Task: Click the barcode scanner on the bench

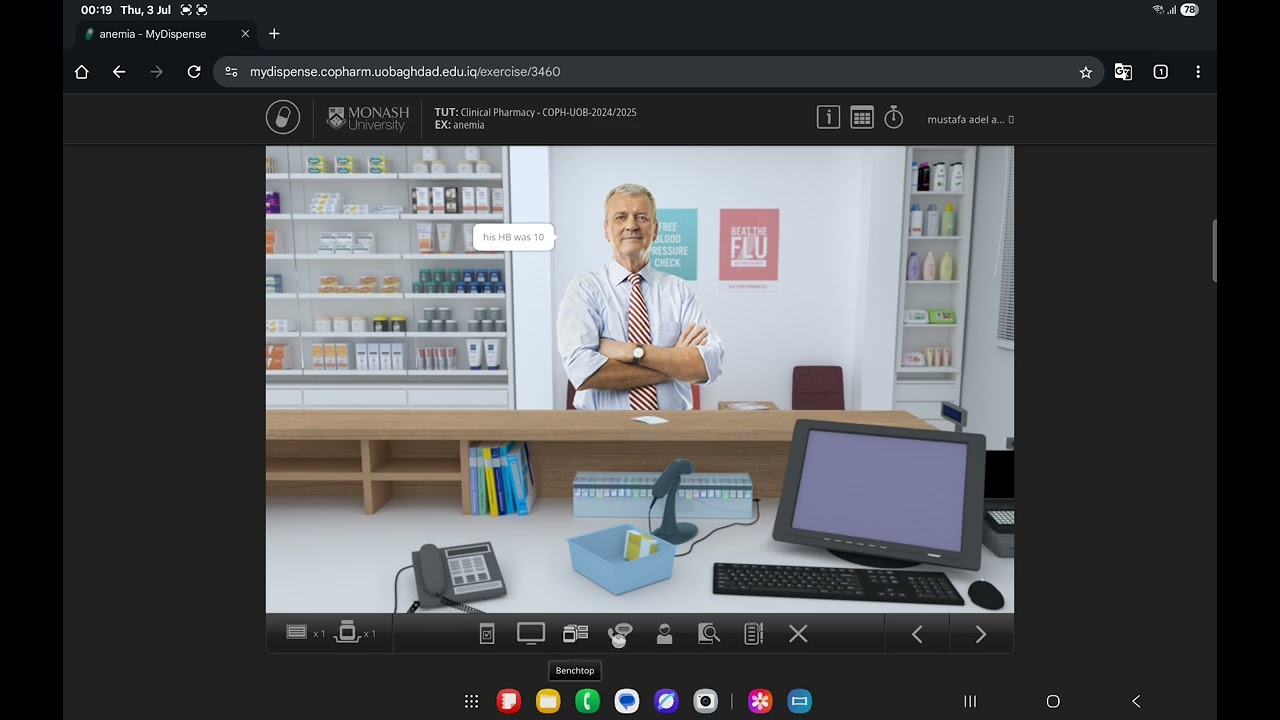Action: point(673,501)
